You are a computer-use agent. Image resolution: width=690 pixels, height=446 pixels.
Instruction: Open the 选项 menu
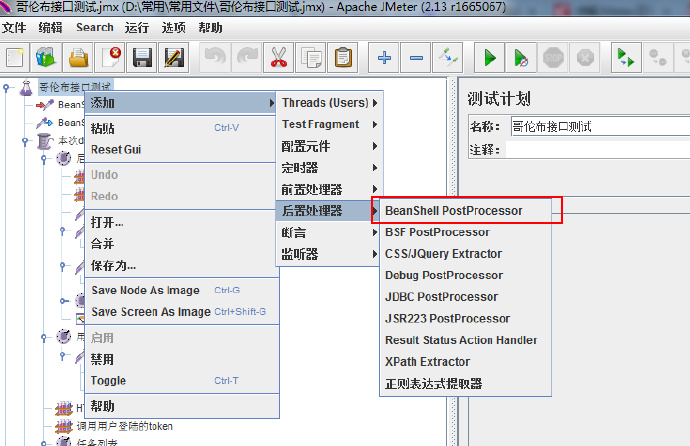pos(173,28)
